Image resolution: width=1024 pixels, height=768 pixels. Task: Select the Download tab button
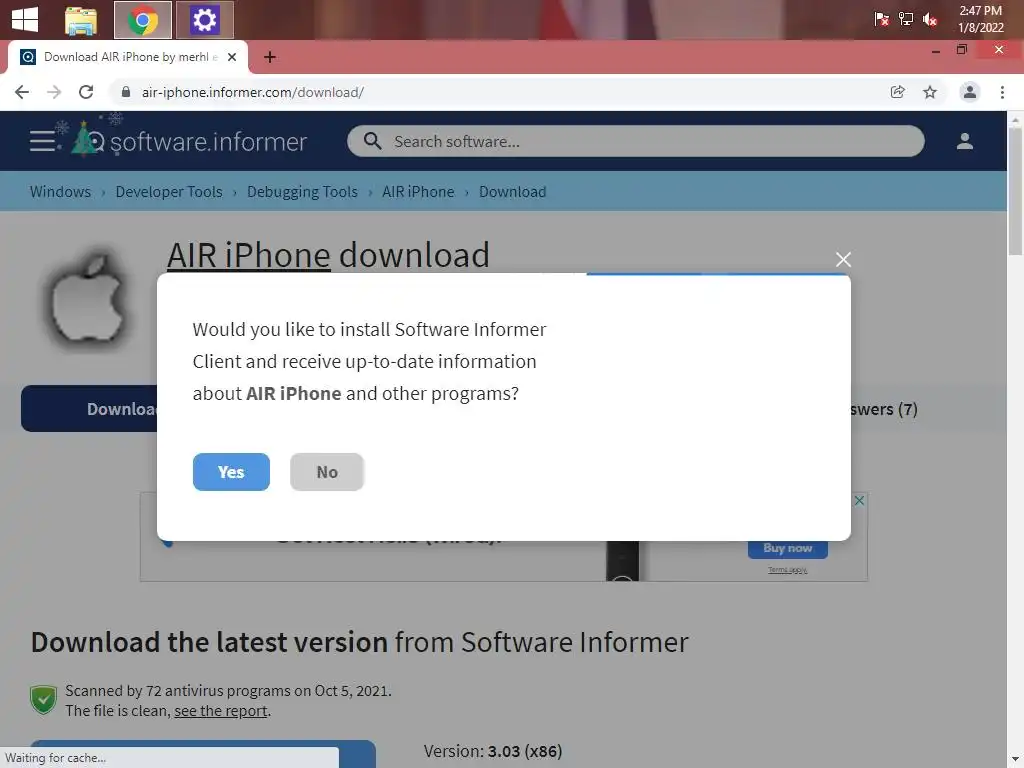[89, 409]
